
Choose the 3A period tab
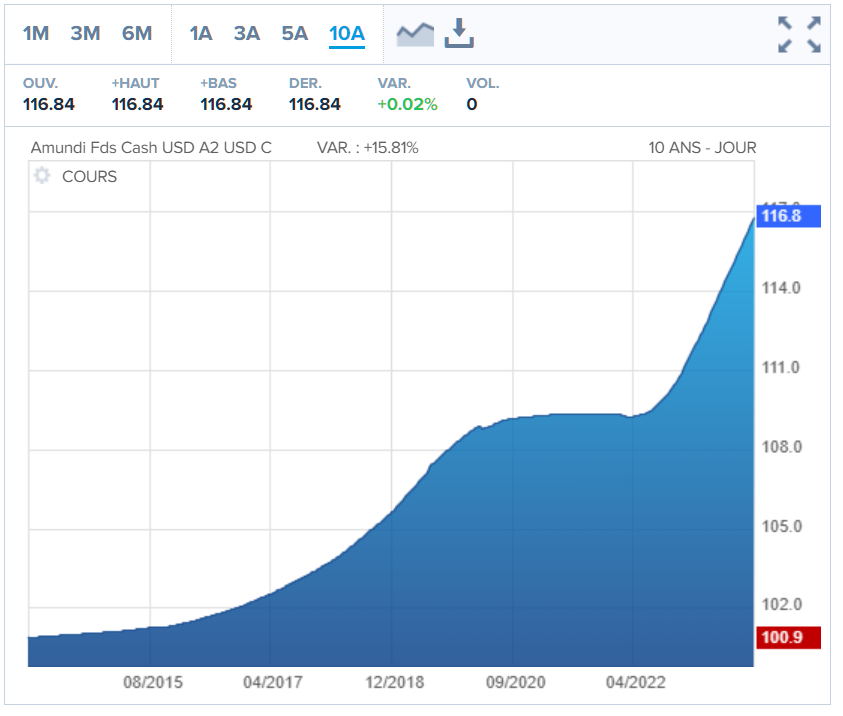pyautogui.click(x=247, y=33)
